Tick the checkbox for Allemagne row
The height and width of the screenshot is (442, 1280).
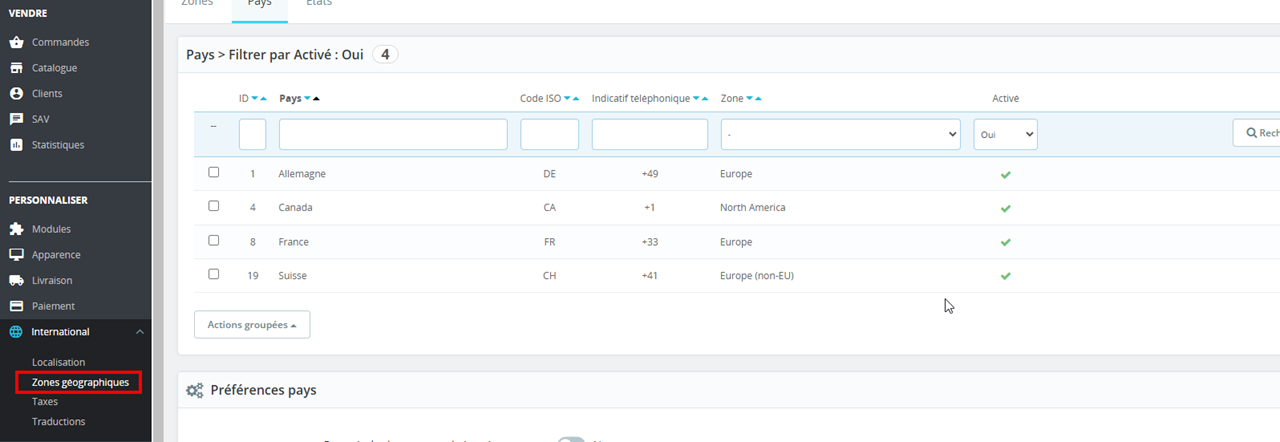tap(213, 172)
